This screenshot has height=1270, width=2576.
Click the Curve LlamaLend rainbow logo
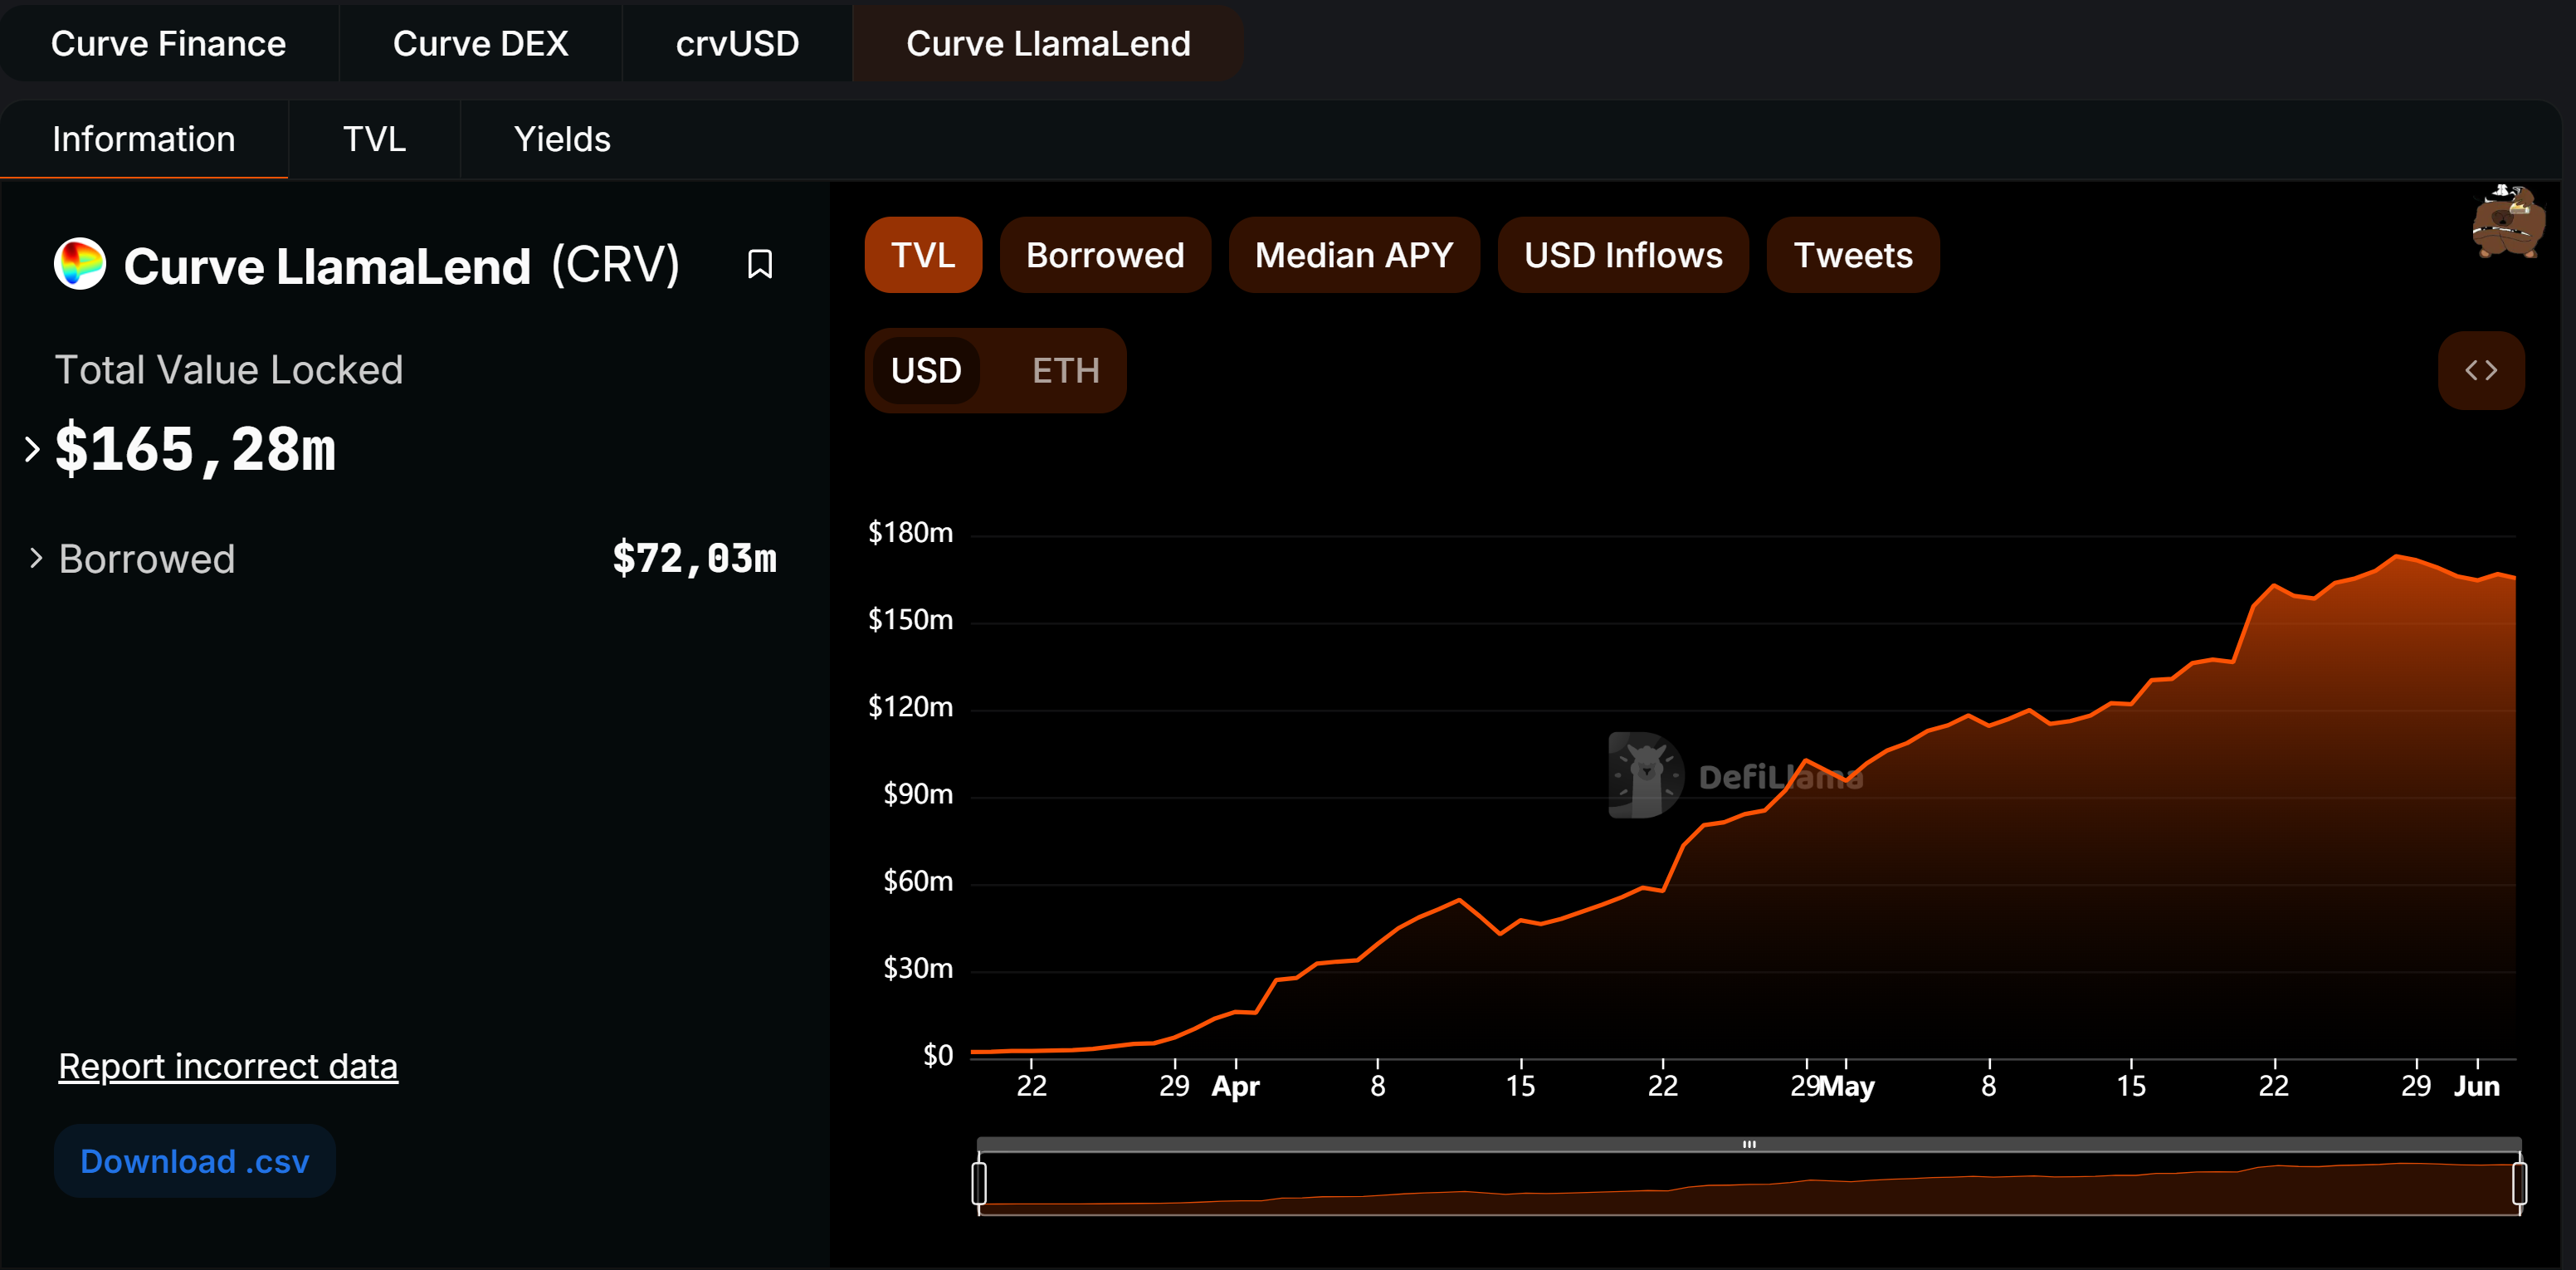click(x=80, y=265)
